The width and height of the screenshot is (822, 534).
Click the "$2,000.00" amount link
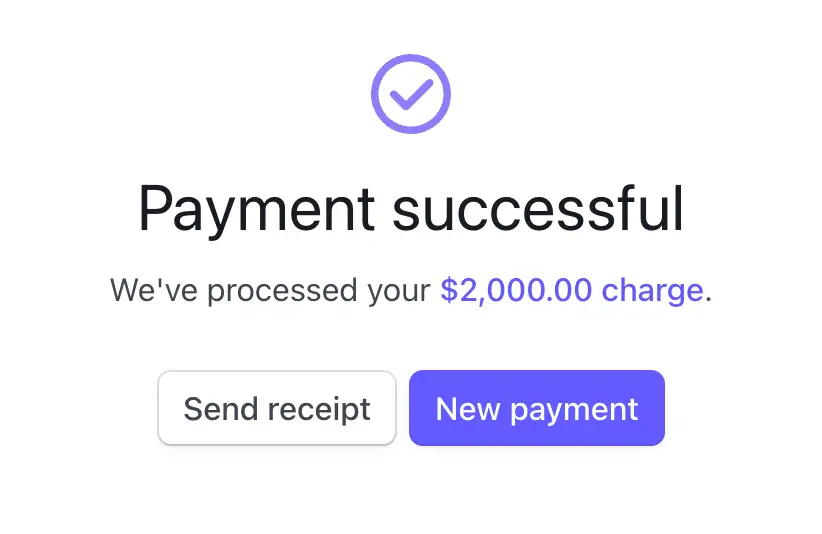518,291
